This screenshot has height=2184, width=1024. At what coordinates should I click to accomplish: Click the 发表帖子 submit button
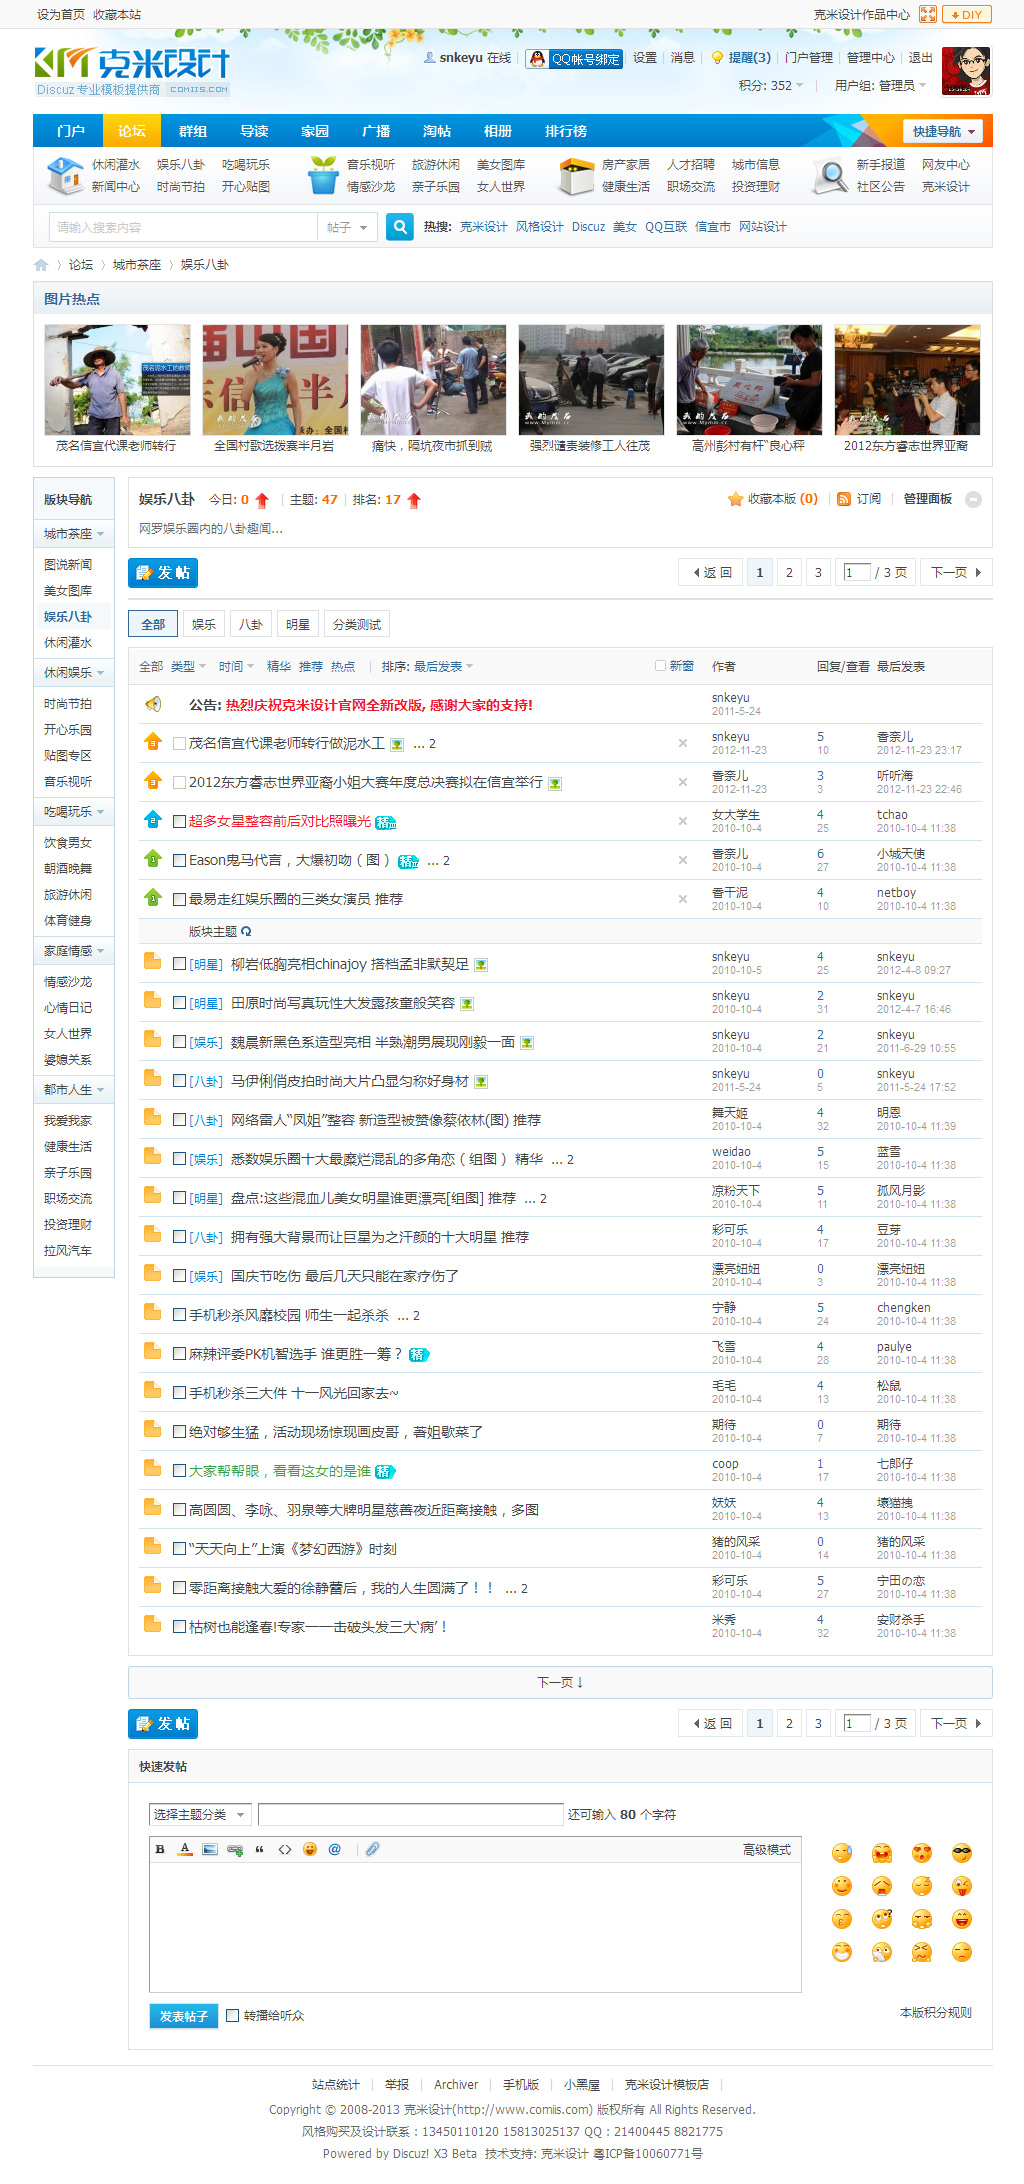(x=183, y=2016)
